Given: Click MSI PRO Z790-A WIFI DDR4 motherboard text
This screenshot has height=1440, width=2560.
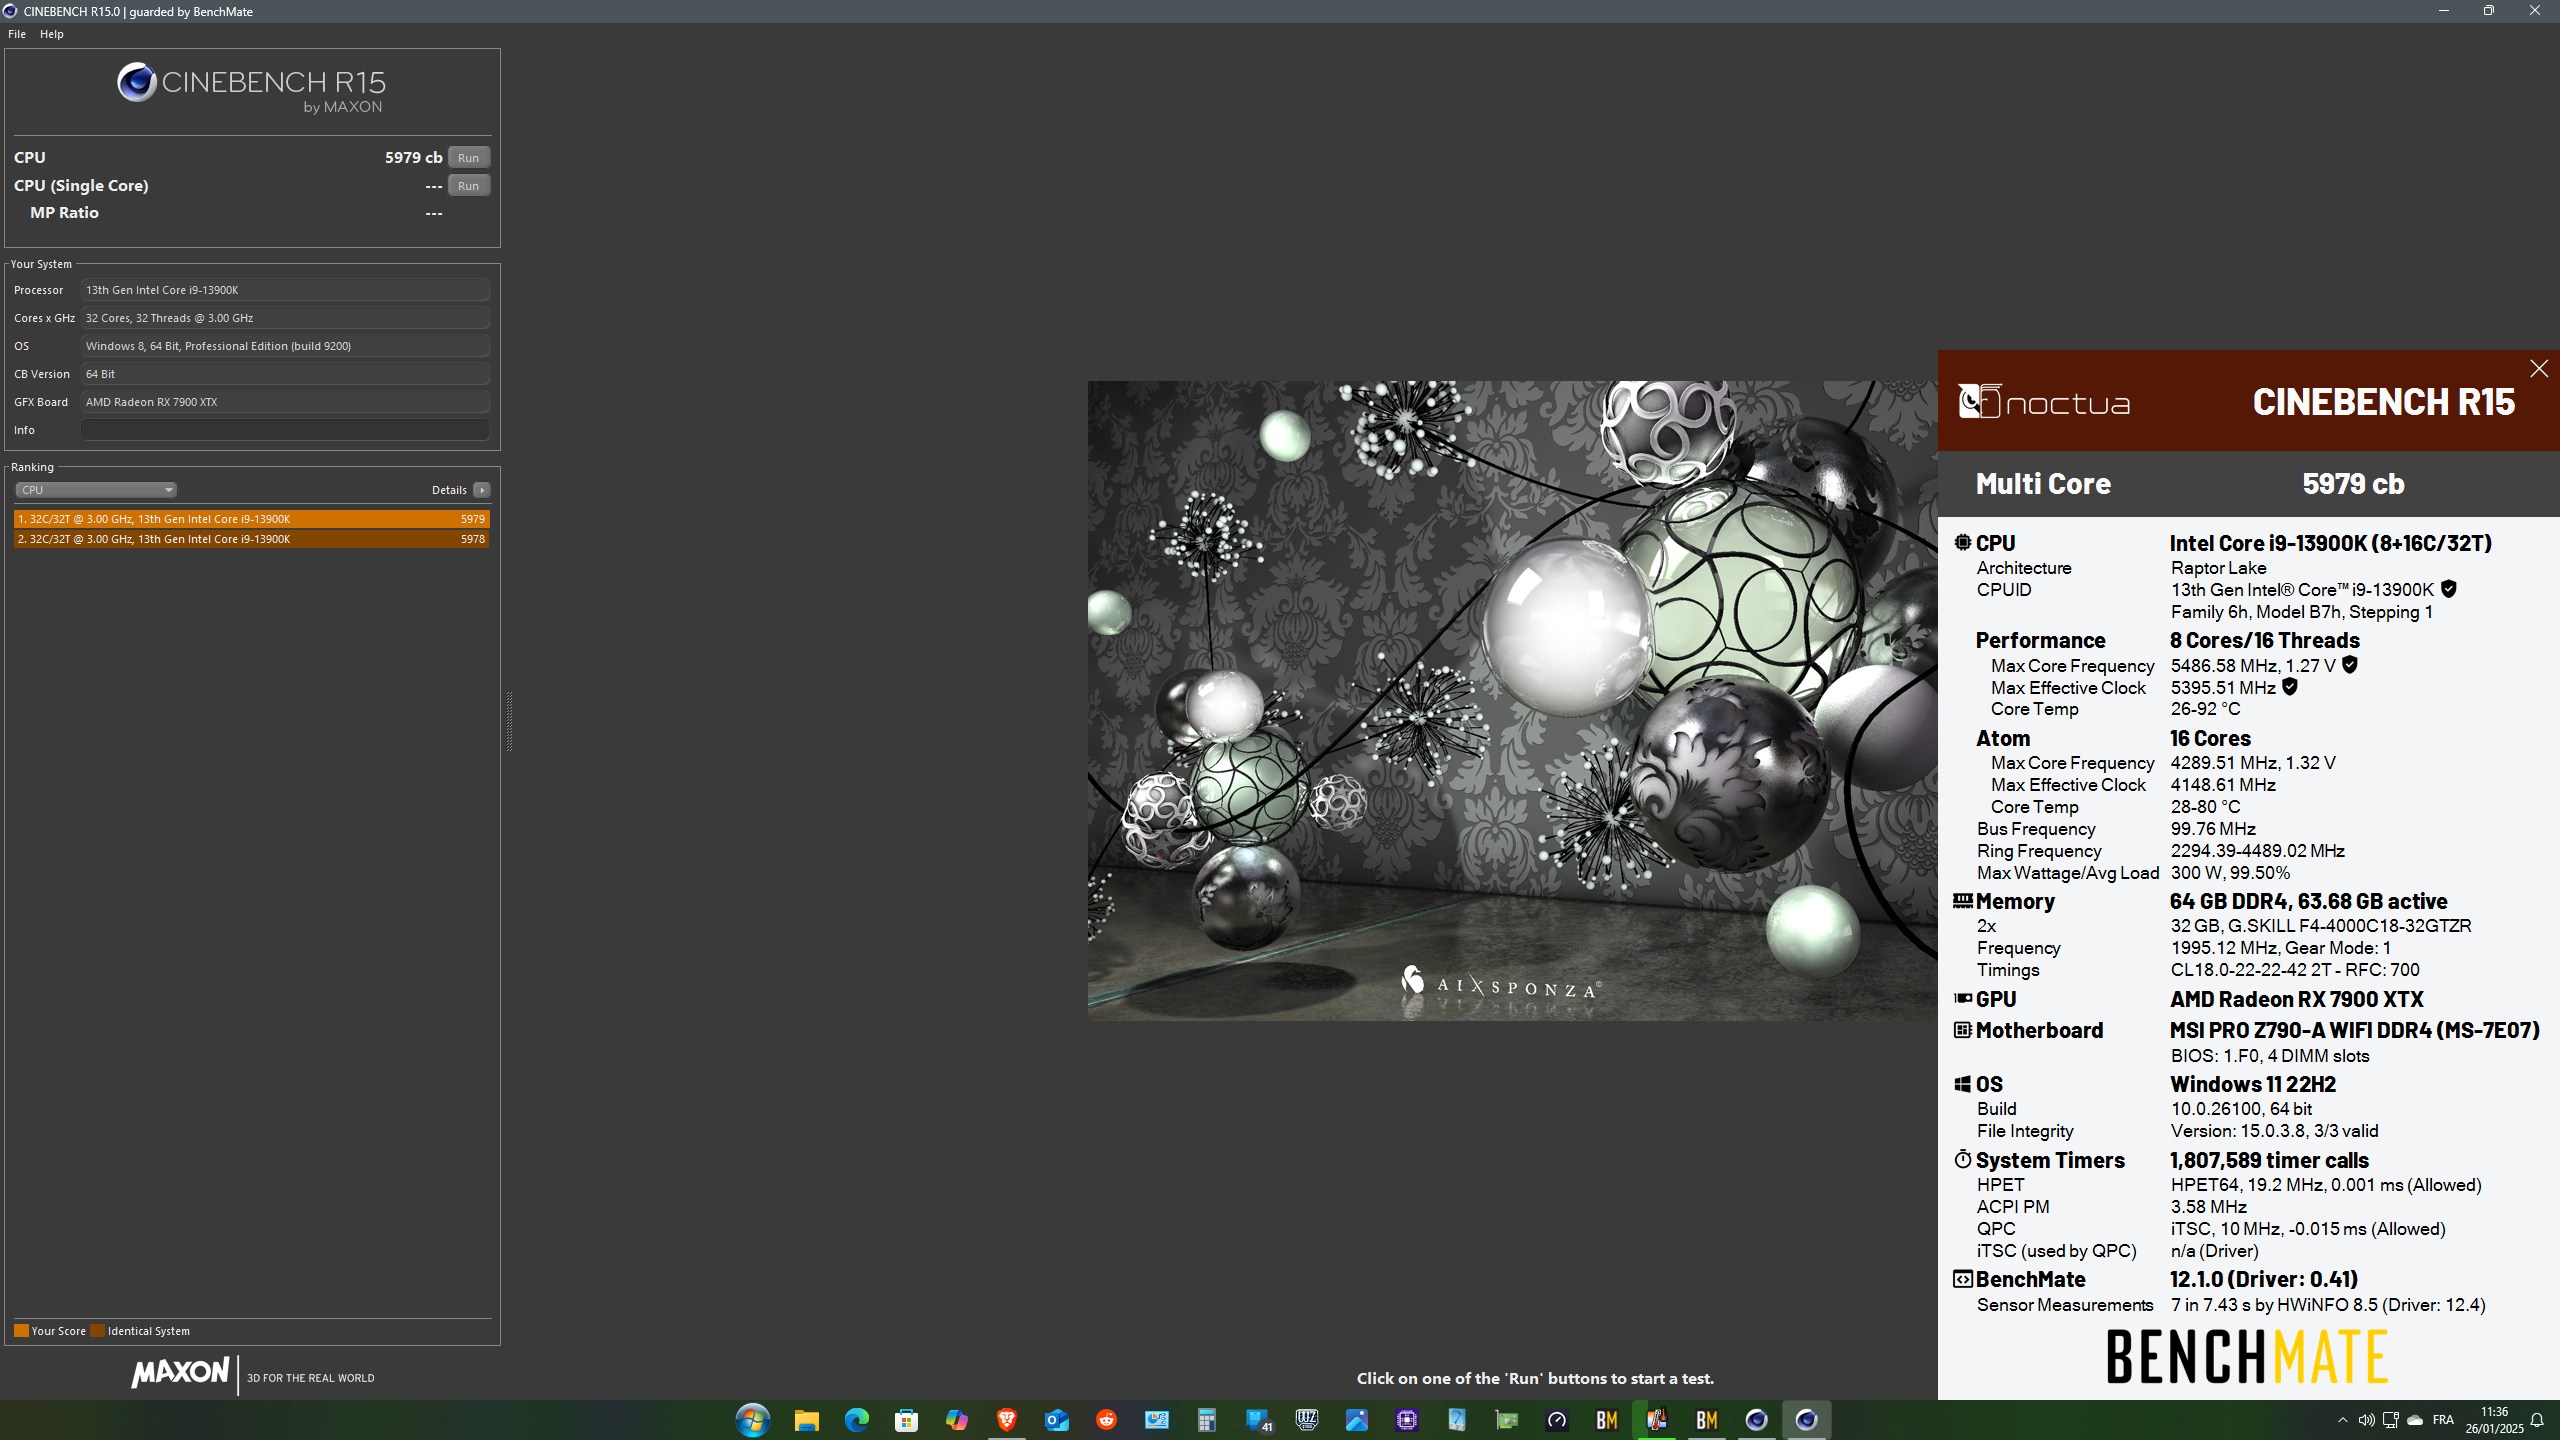Looking at the screenshot, I should click(2355, 1030).
